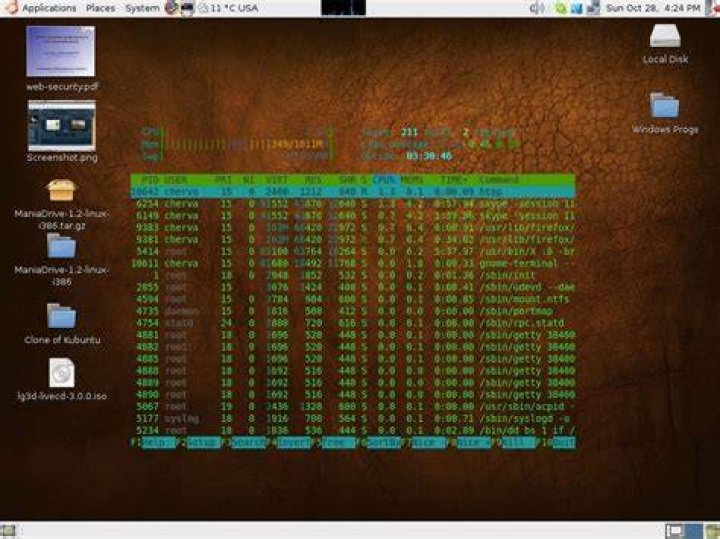Click the Command column header
The height and width of the screenshot is (539, 720).
coord(499,180)
